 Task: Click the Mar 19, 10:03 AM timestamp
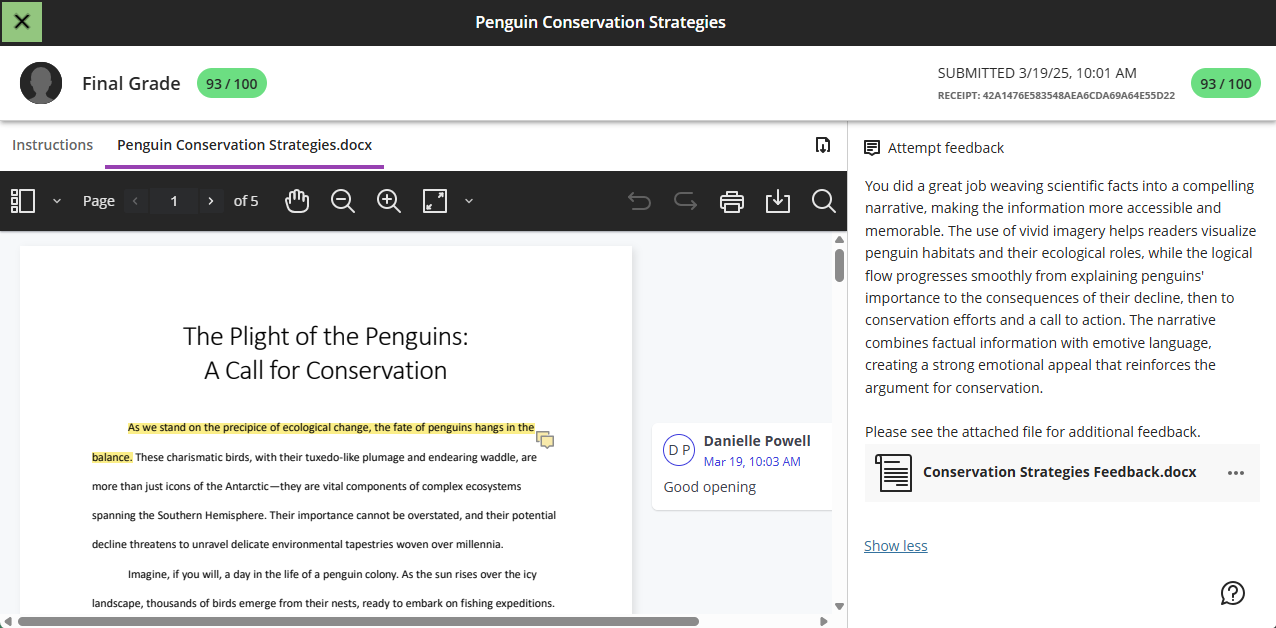752,462
